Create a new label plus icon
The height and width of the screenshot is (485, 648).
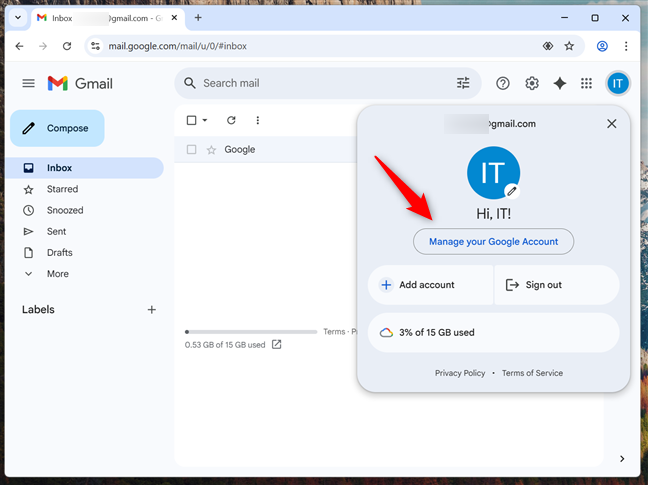[x=152, y=310]
